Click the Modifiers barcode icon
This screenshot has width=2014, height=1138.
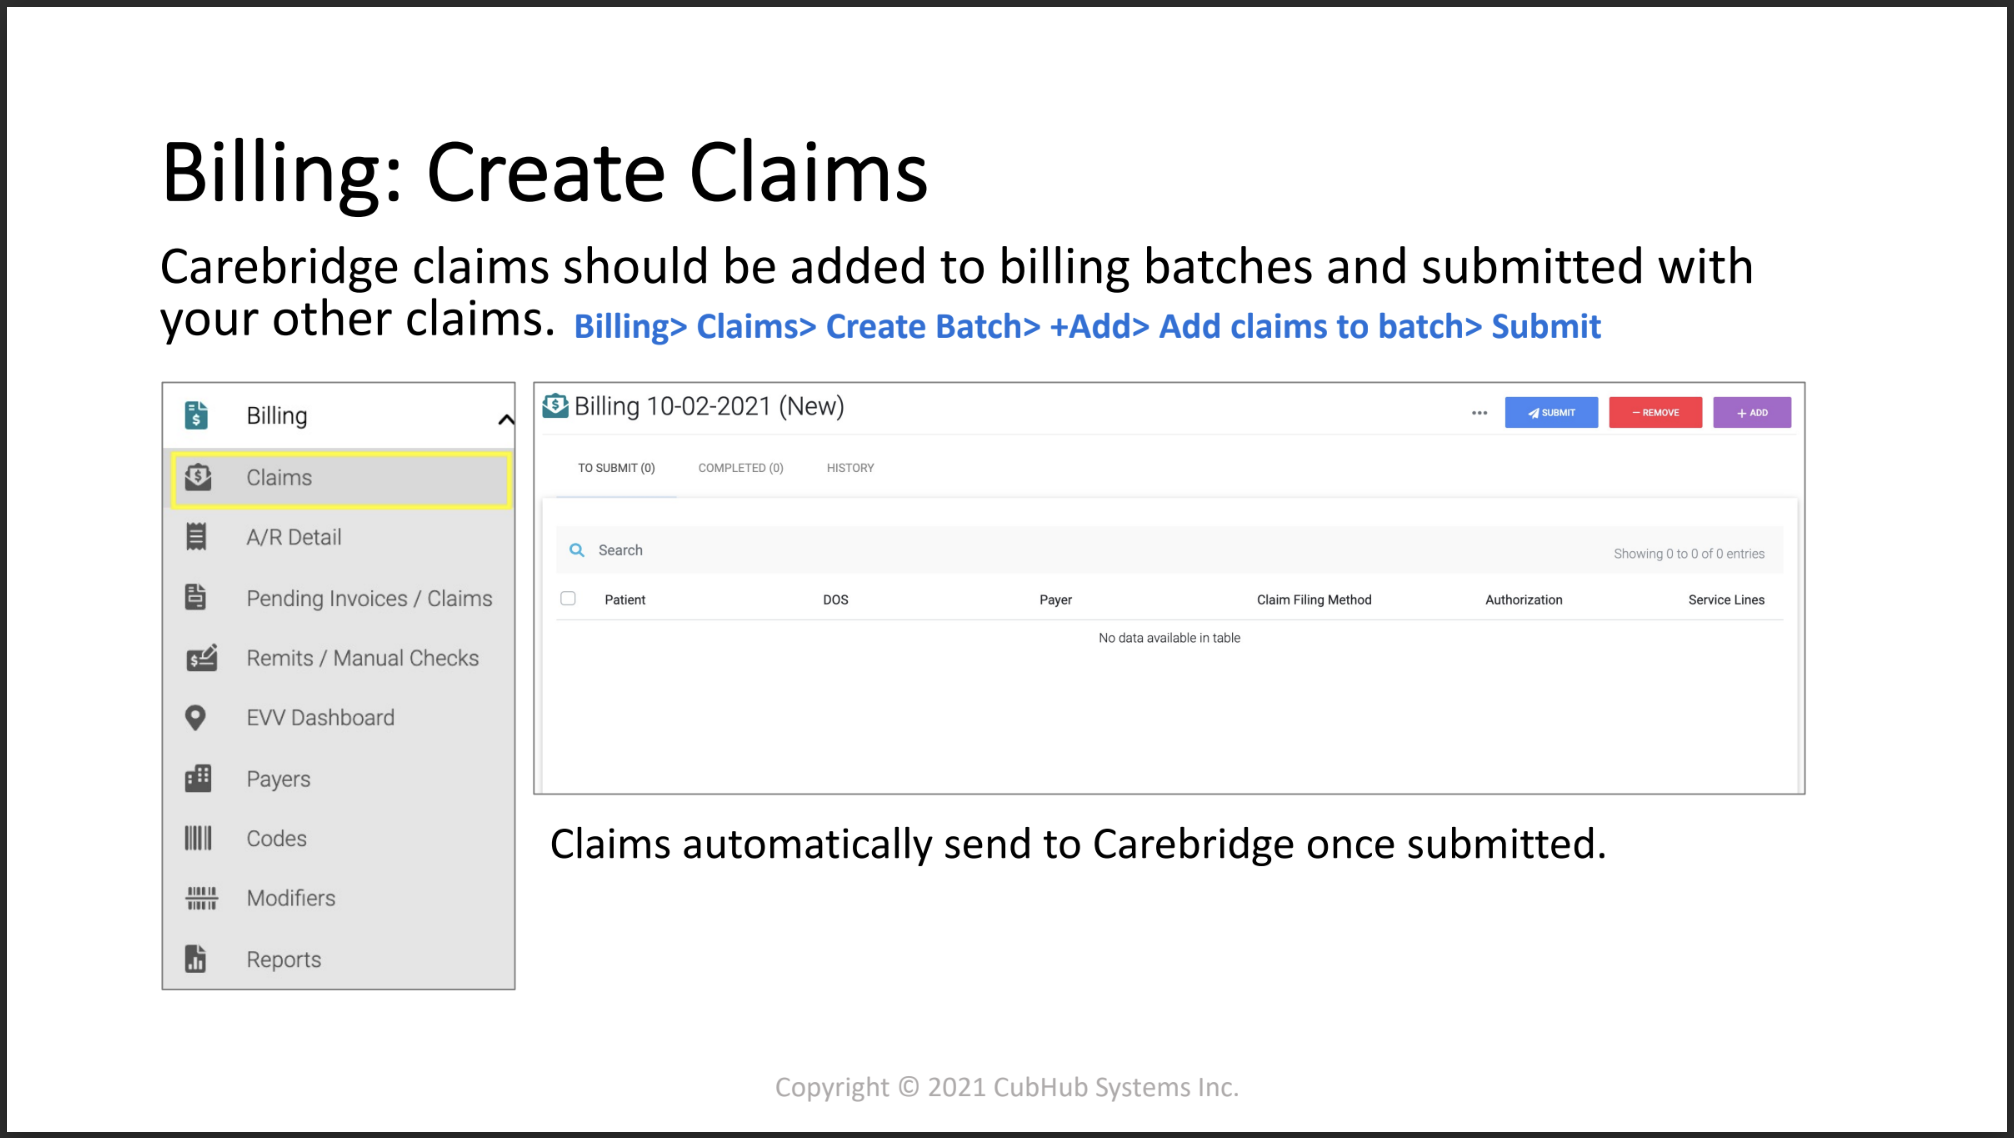(201, 898)
